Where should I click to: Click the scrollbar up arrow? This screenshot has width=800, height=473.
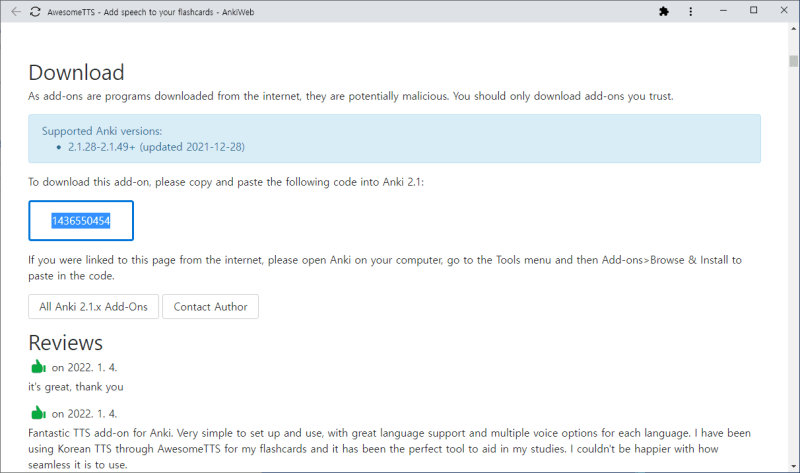click(793, 31)
